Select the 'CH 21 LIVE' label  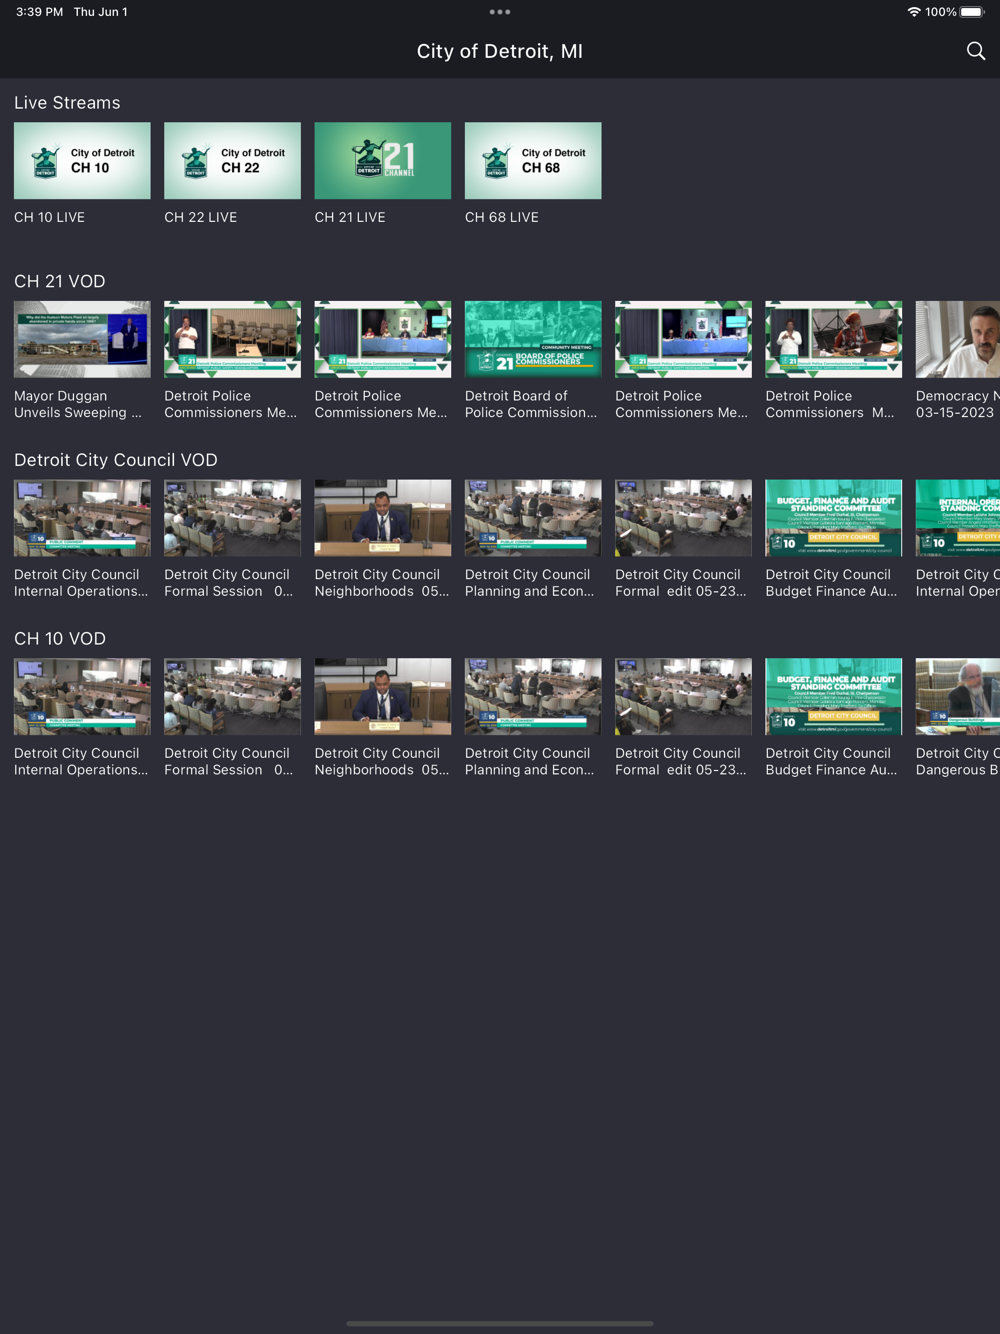350,217
